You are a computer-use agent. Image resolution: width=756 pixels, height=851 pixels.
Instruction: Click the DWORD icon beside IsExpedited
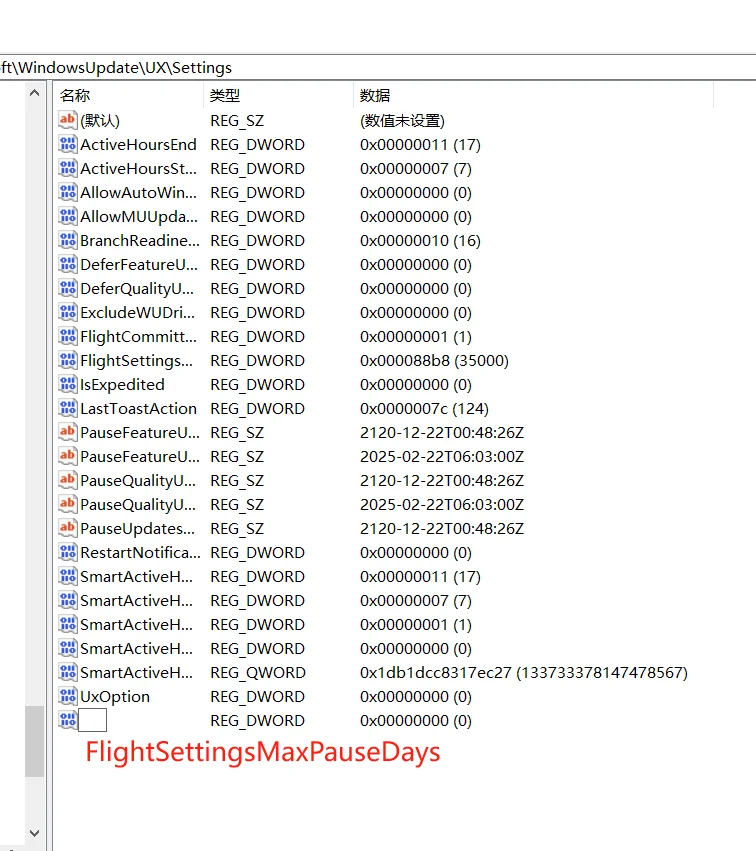pos(67,384)
